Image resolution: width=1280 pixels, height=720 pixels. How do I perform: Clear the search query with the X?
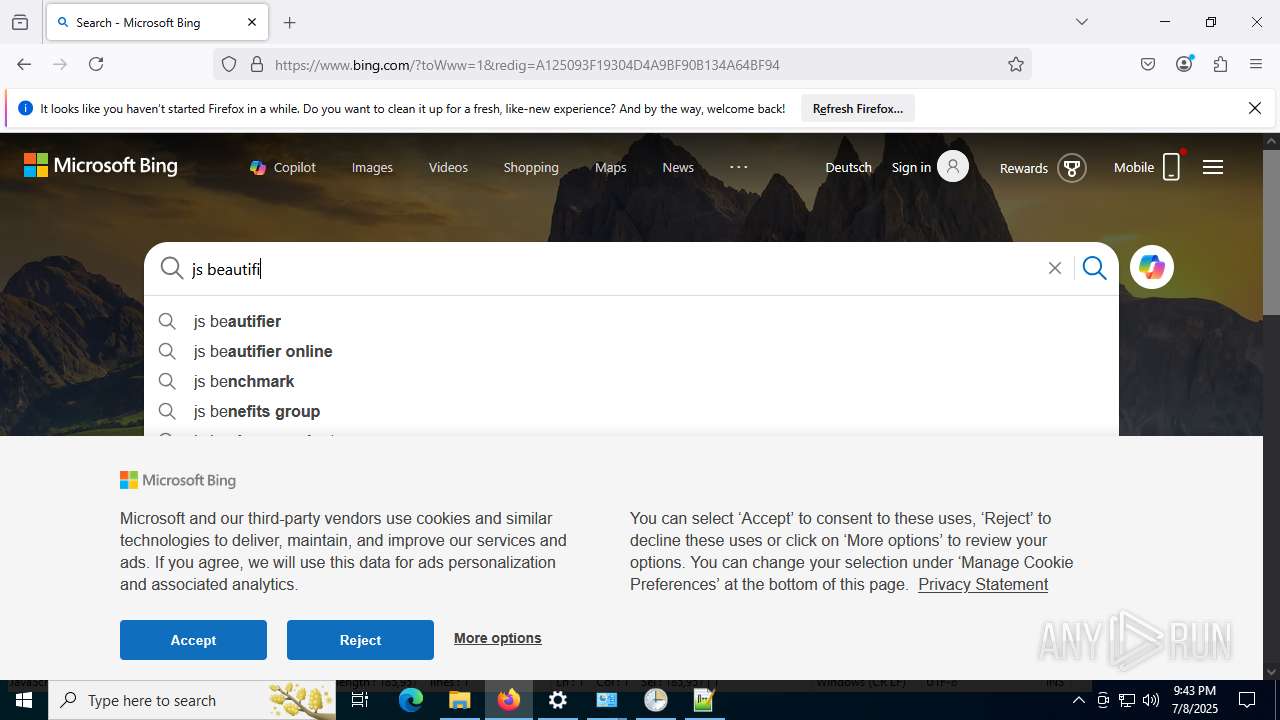pos(1054,268)
